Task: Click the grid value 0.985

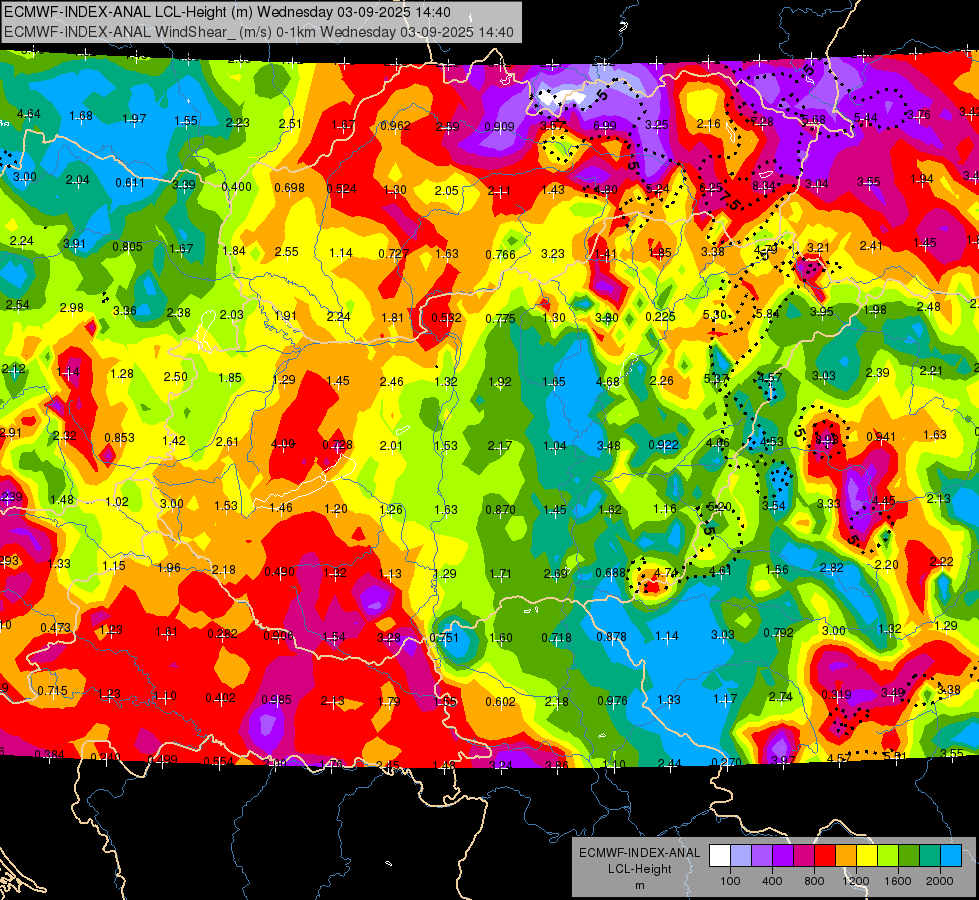Action: 277,700
